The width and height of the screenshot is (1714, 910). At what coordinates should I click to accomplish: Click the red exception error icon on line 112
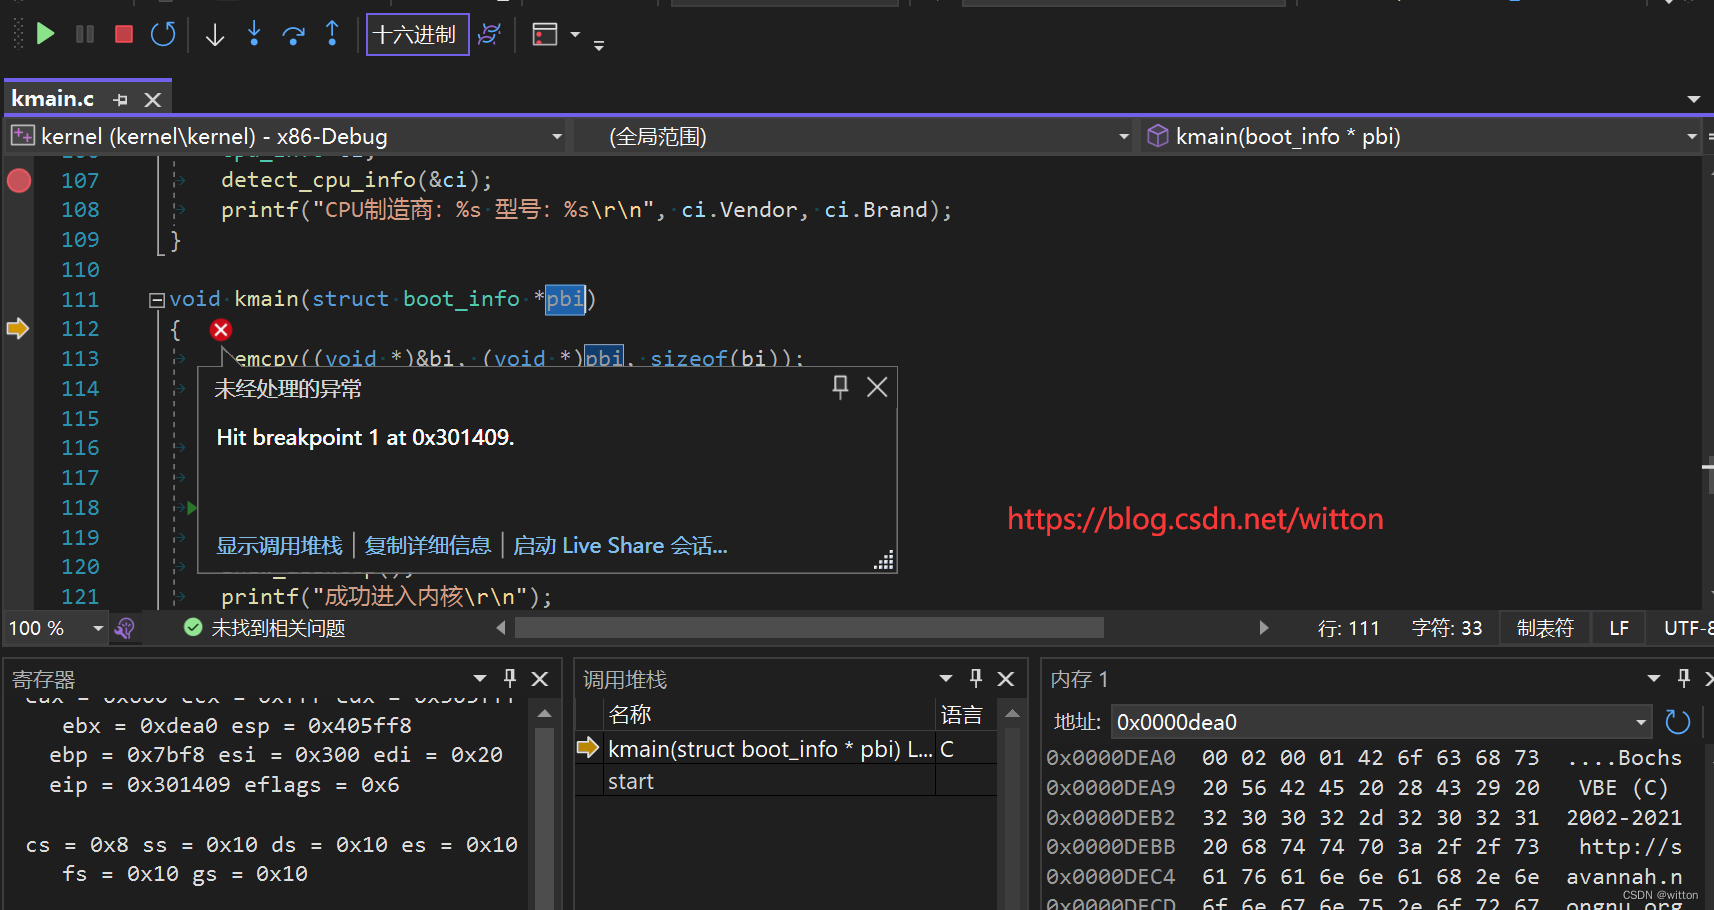pyautogui.click(x=221, y=330)
